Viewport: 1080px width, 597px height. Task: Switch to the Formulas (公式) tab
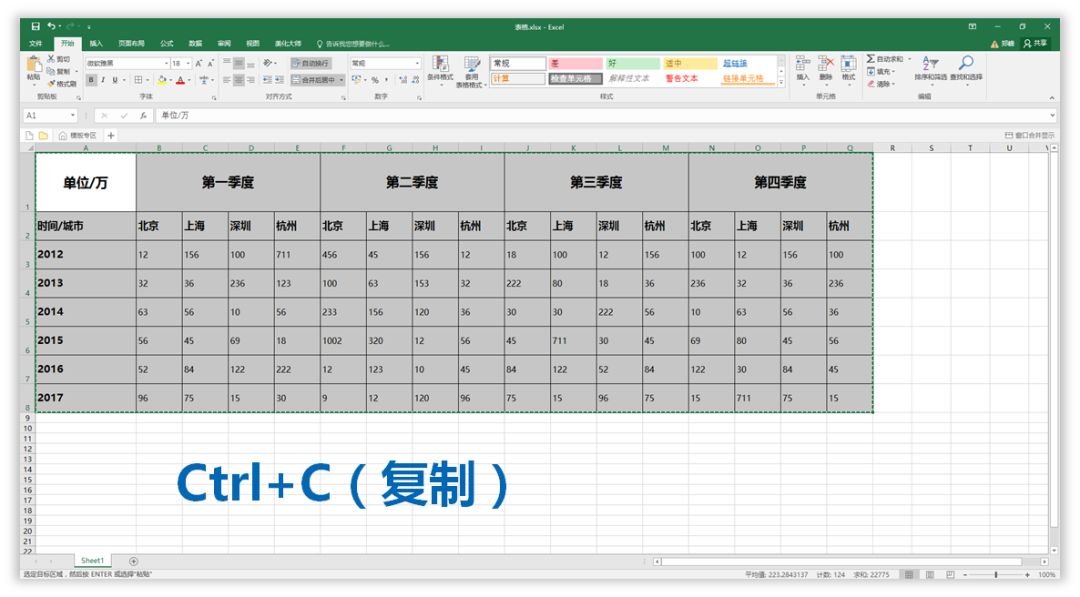click(167, 43)
